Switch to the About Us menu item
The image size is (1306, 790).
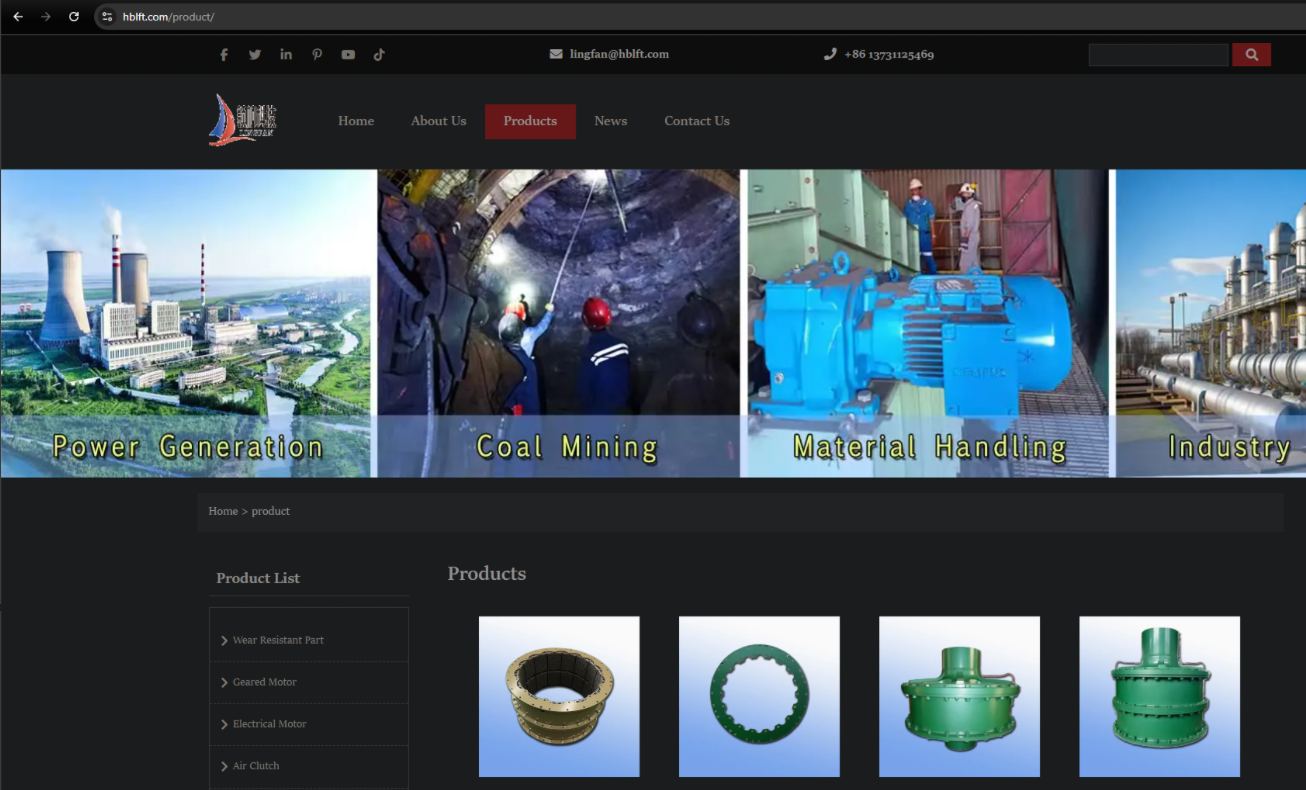438,121
